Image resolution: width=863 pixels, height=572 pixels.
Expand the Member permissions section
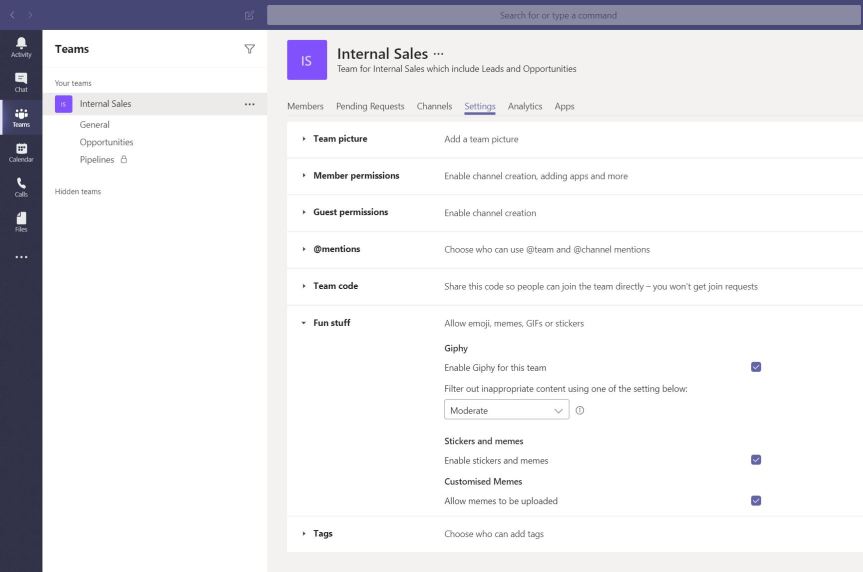point(355,176)
